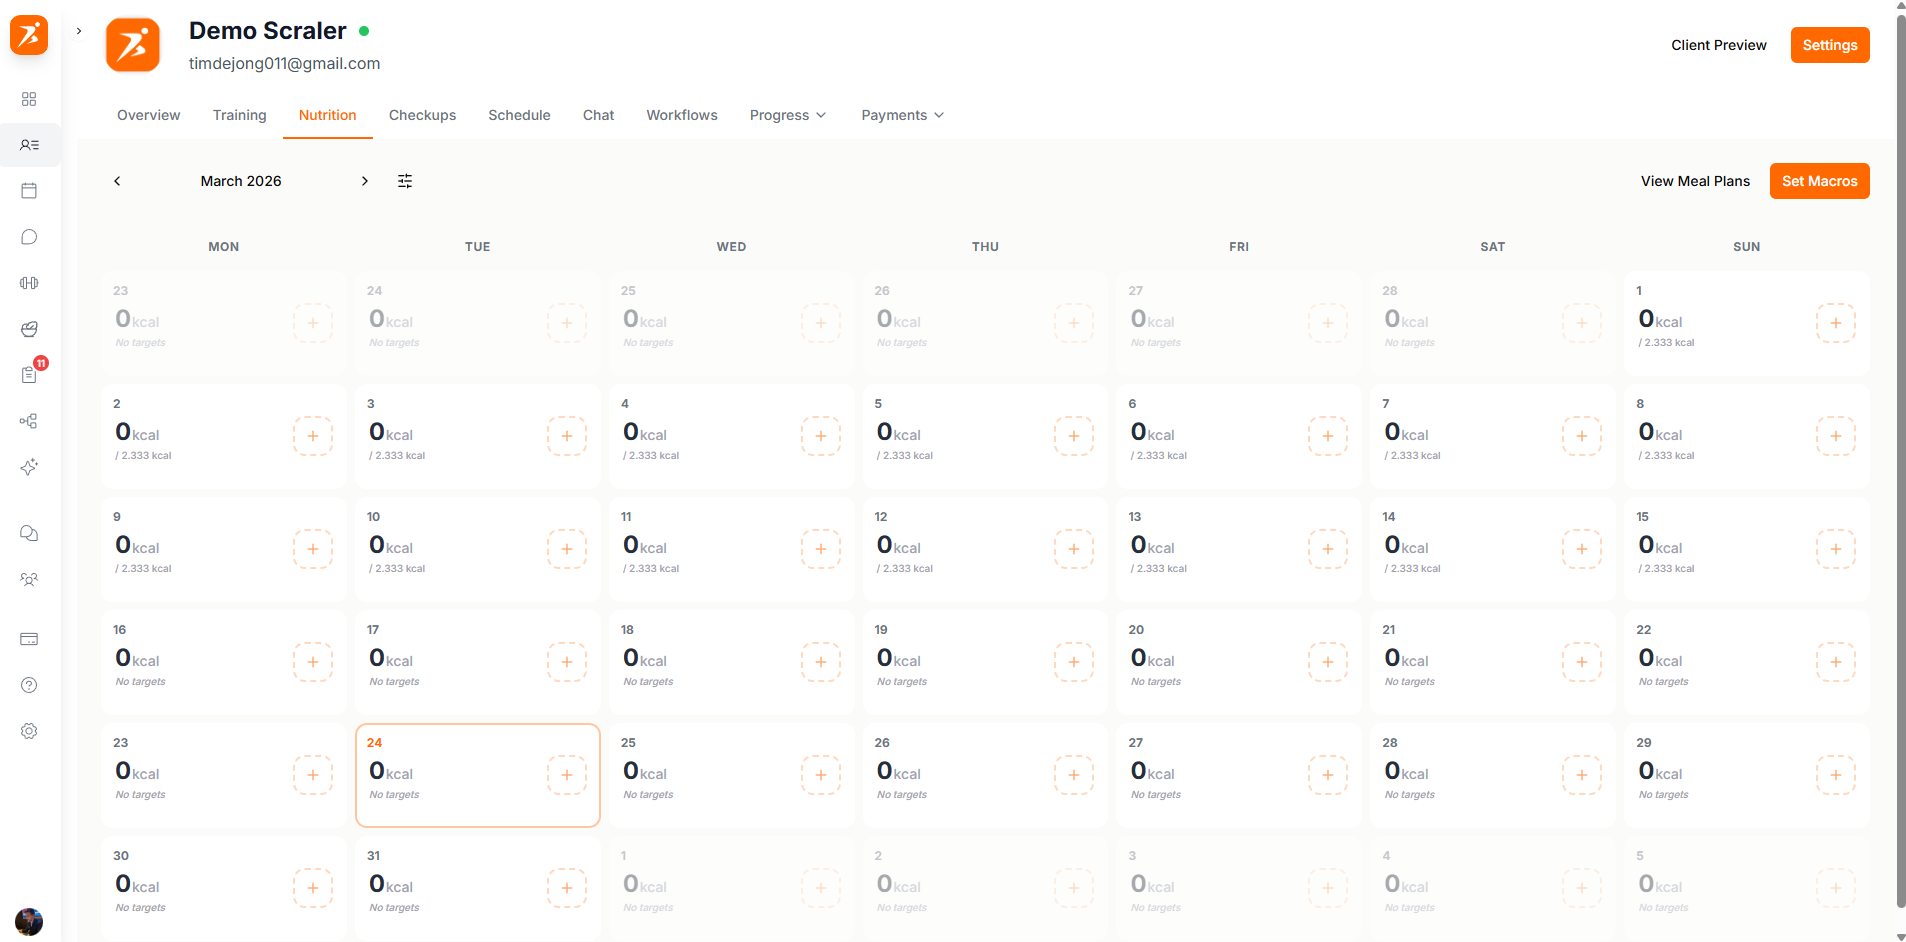
Task: Click the Set Macros button
Action: point(1819,181)
